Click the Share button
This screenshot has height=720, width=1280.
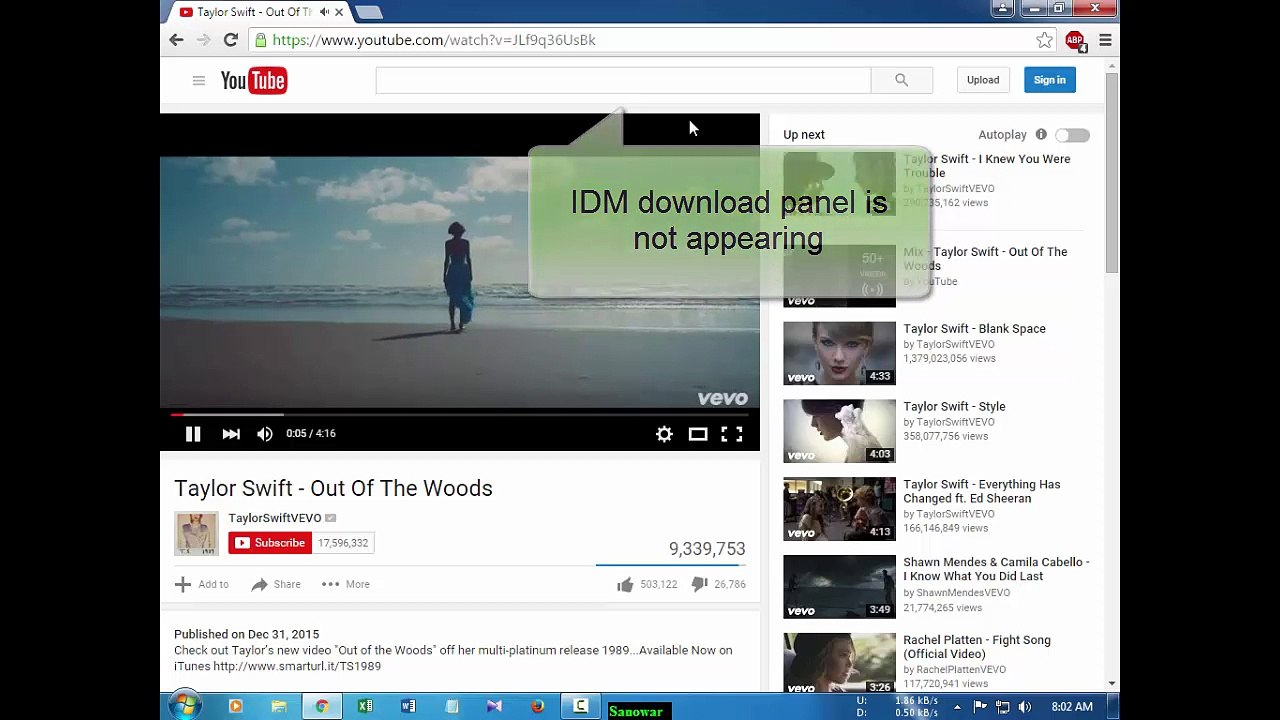coord(276,584)
